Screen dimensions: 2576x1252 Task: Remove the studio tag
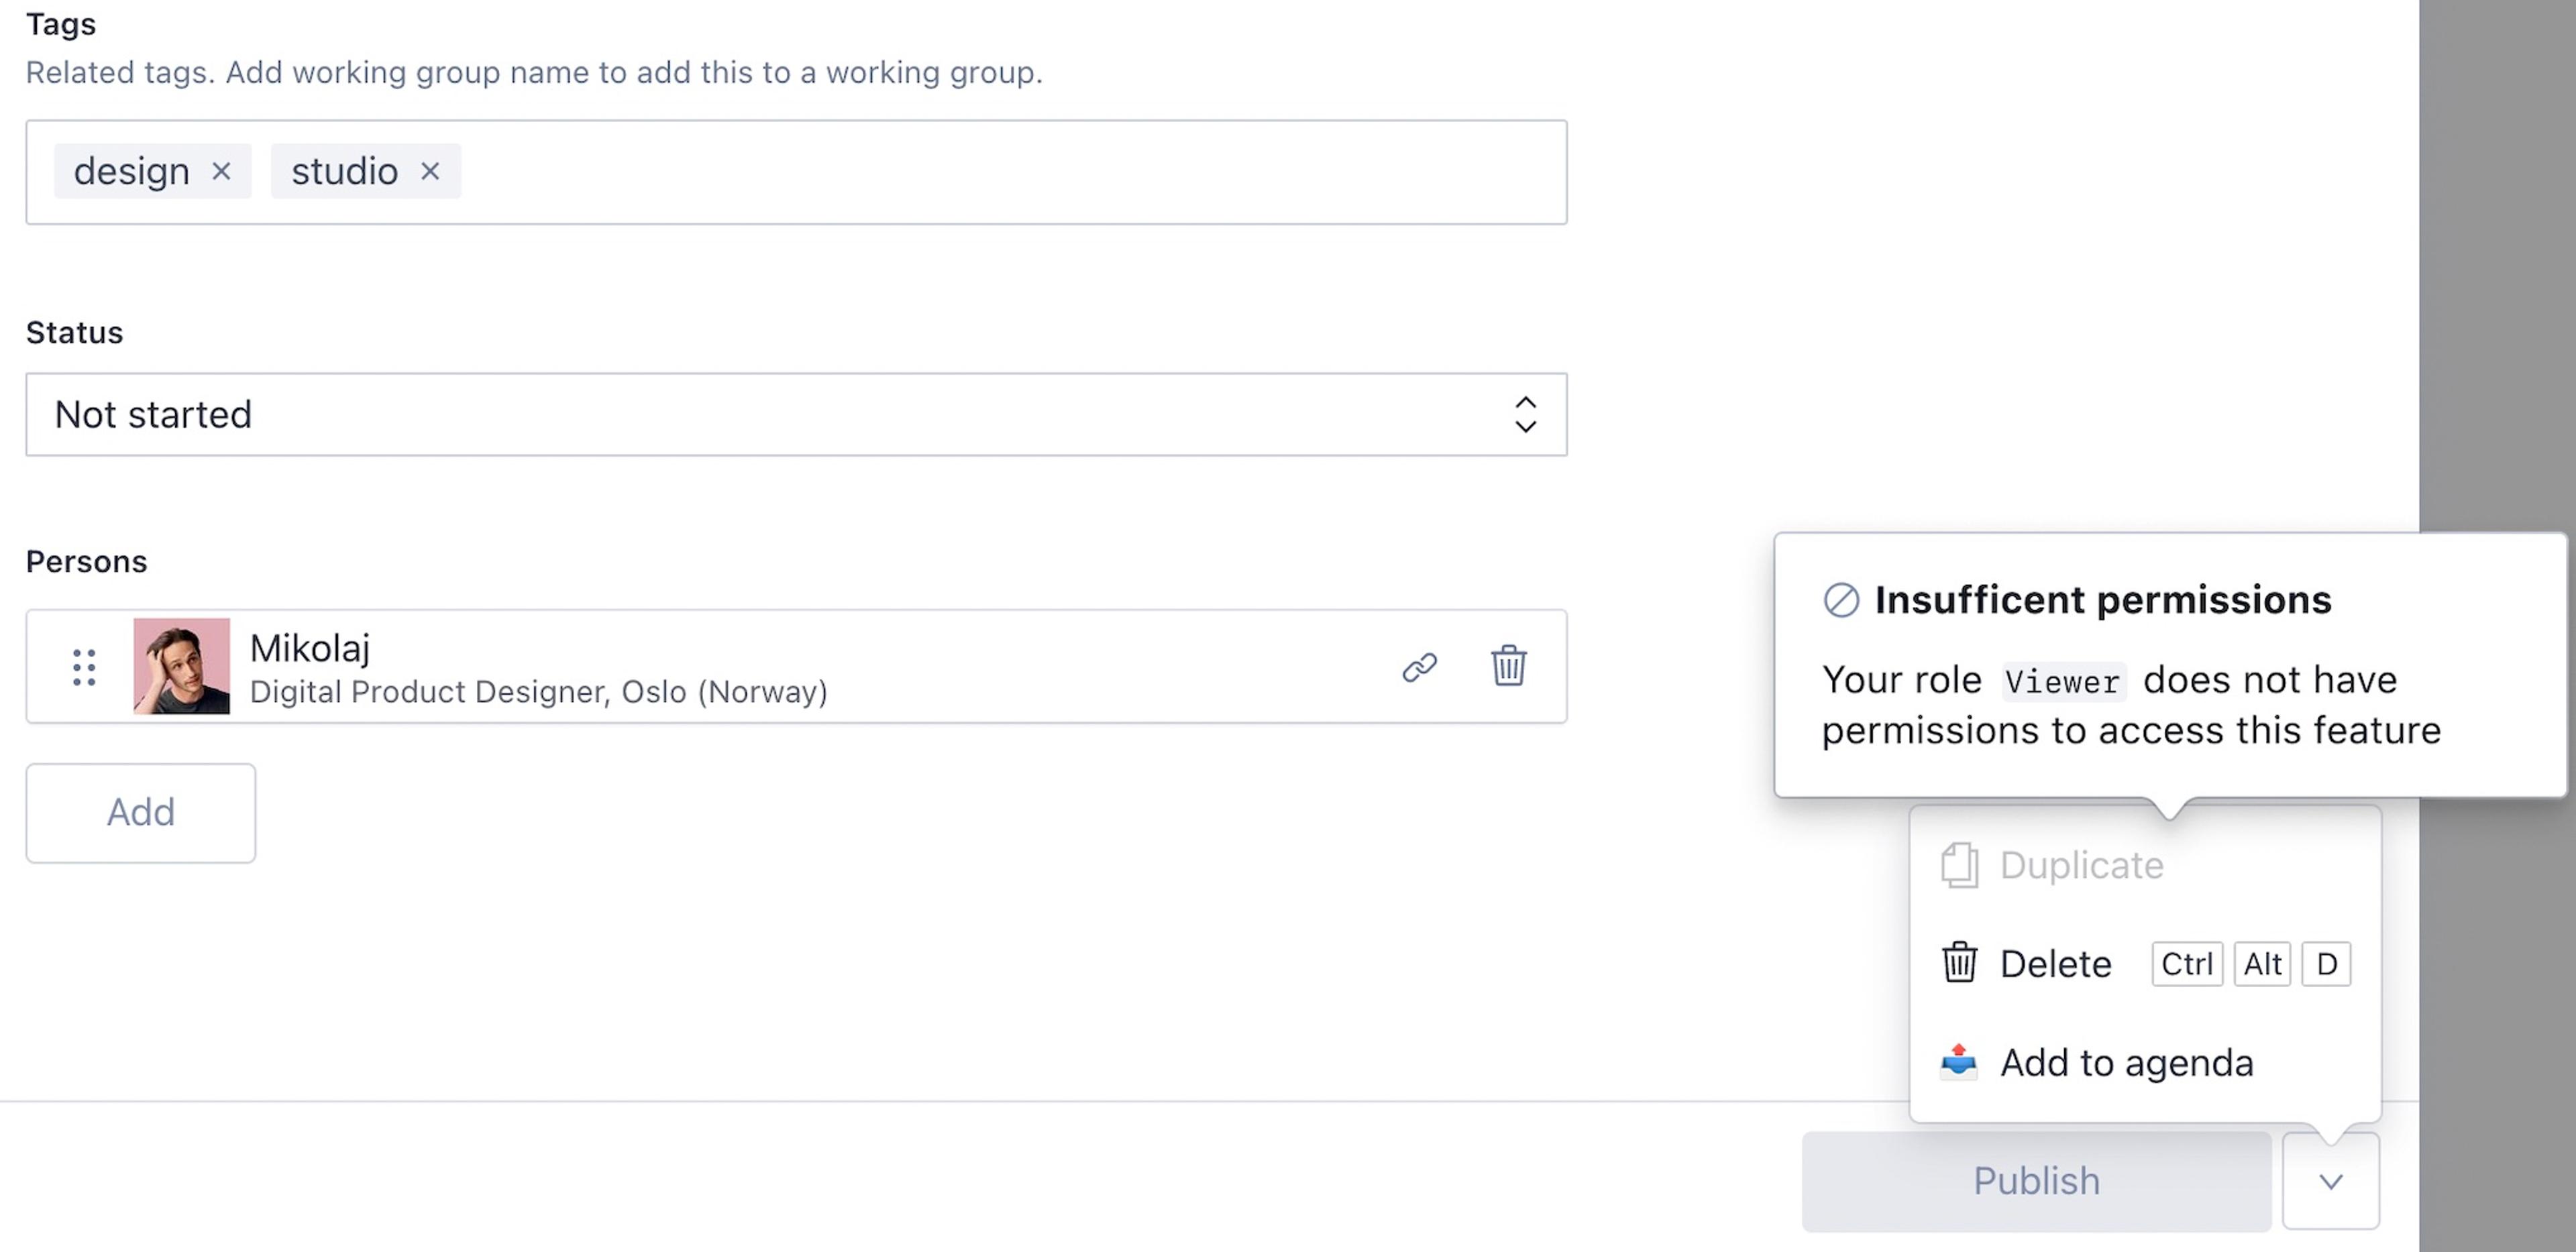pos(430,172)
